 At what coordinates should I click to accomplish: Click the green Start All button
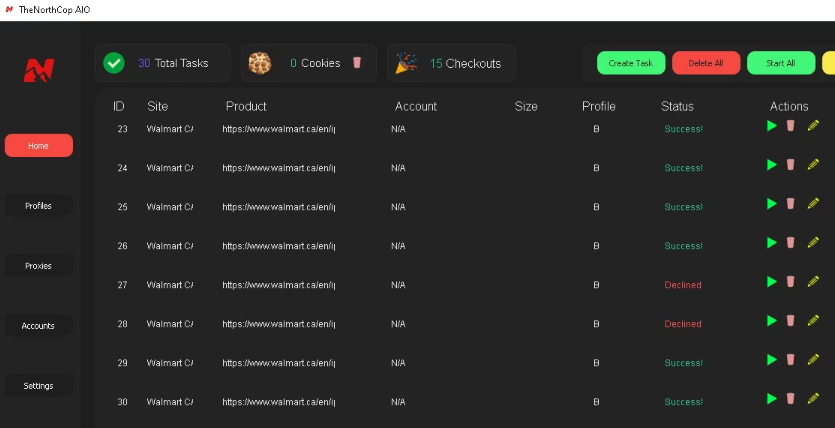(x=781, y=63)
